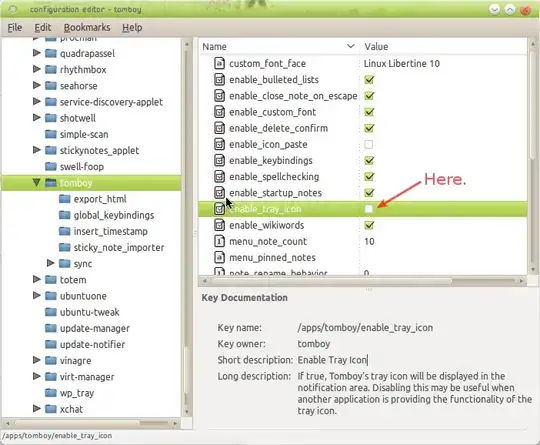Expand the virt-manager tree node
The image size is (540, 445).
point(37,376)
